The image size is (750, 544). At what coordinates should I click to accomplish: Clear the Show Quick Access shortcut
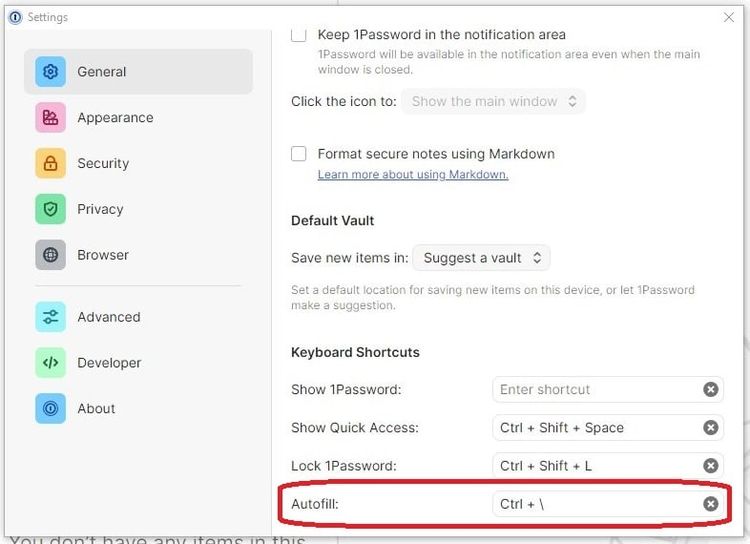(710, 428)
